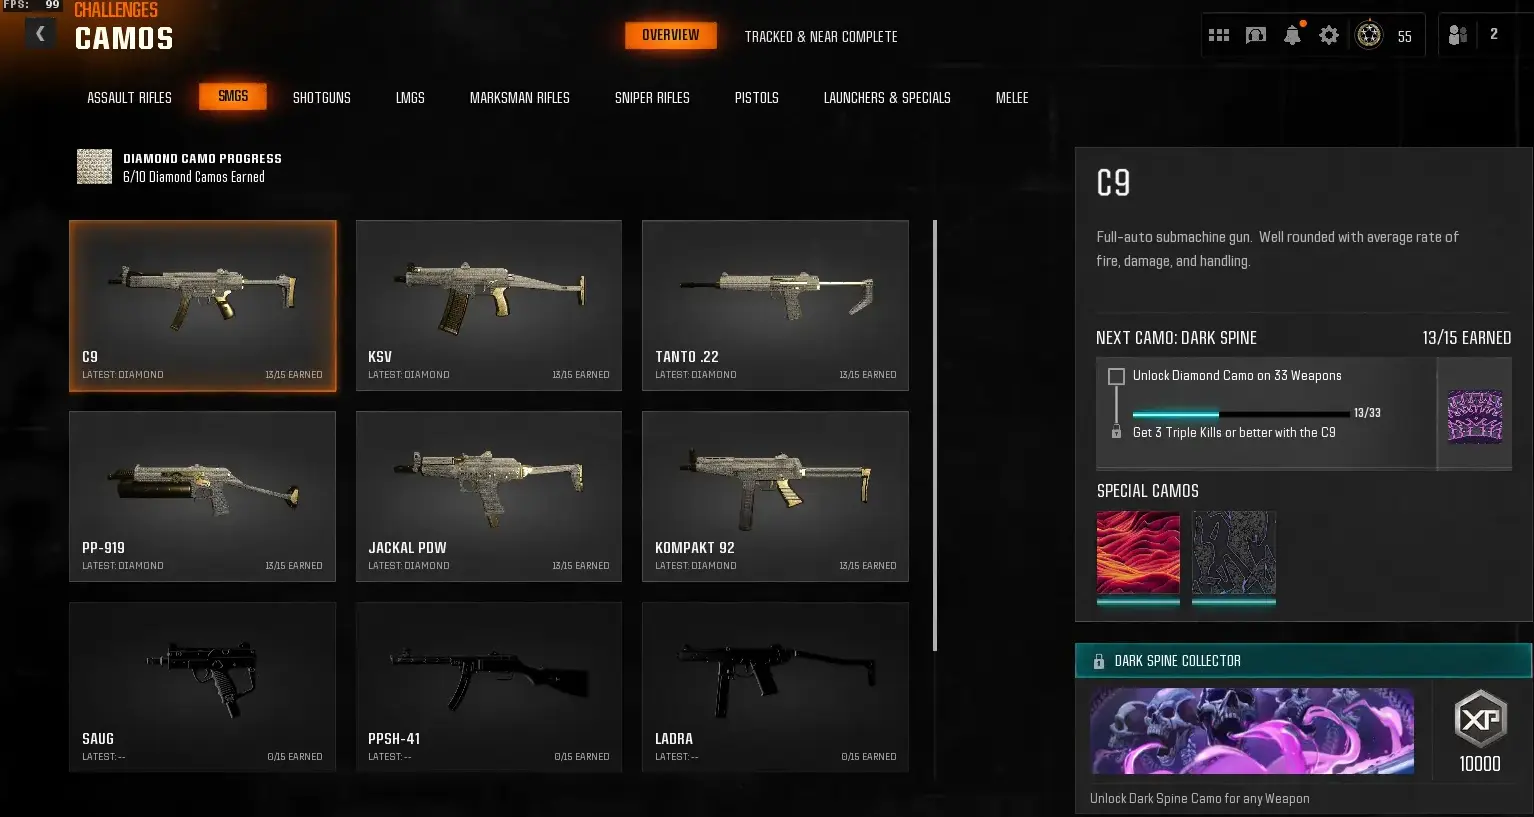The height and width of the screenshot is (817, 1534).
Task: Open the player rank emblem
Action: pyautogui.click(x=1369, y=35)
